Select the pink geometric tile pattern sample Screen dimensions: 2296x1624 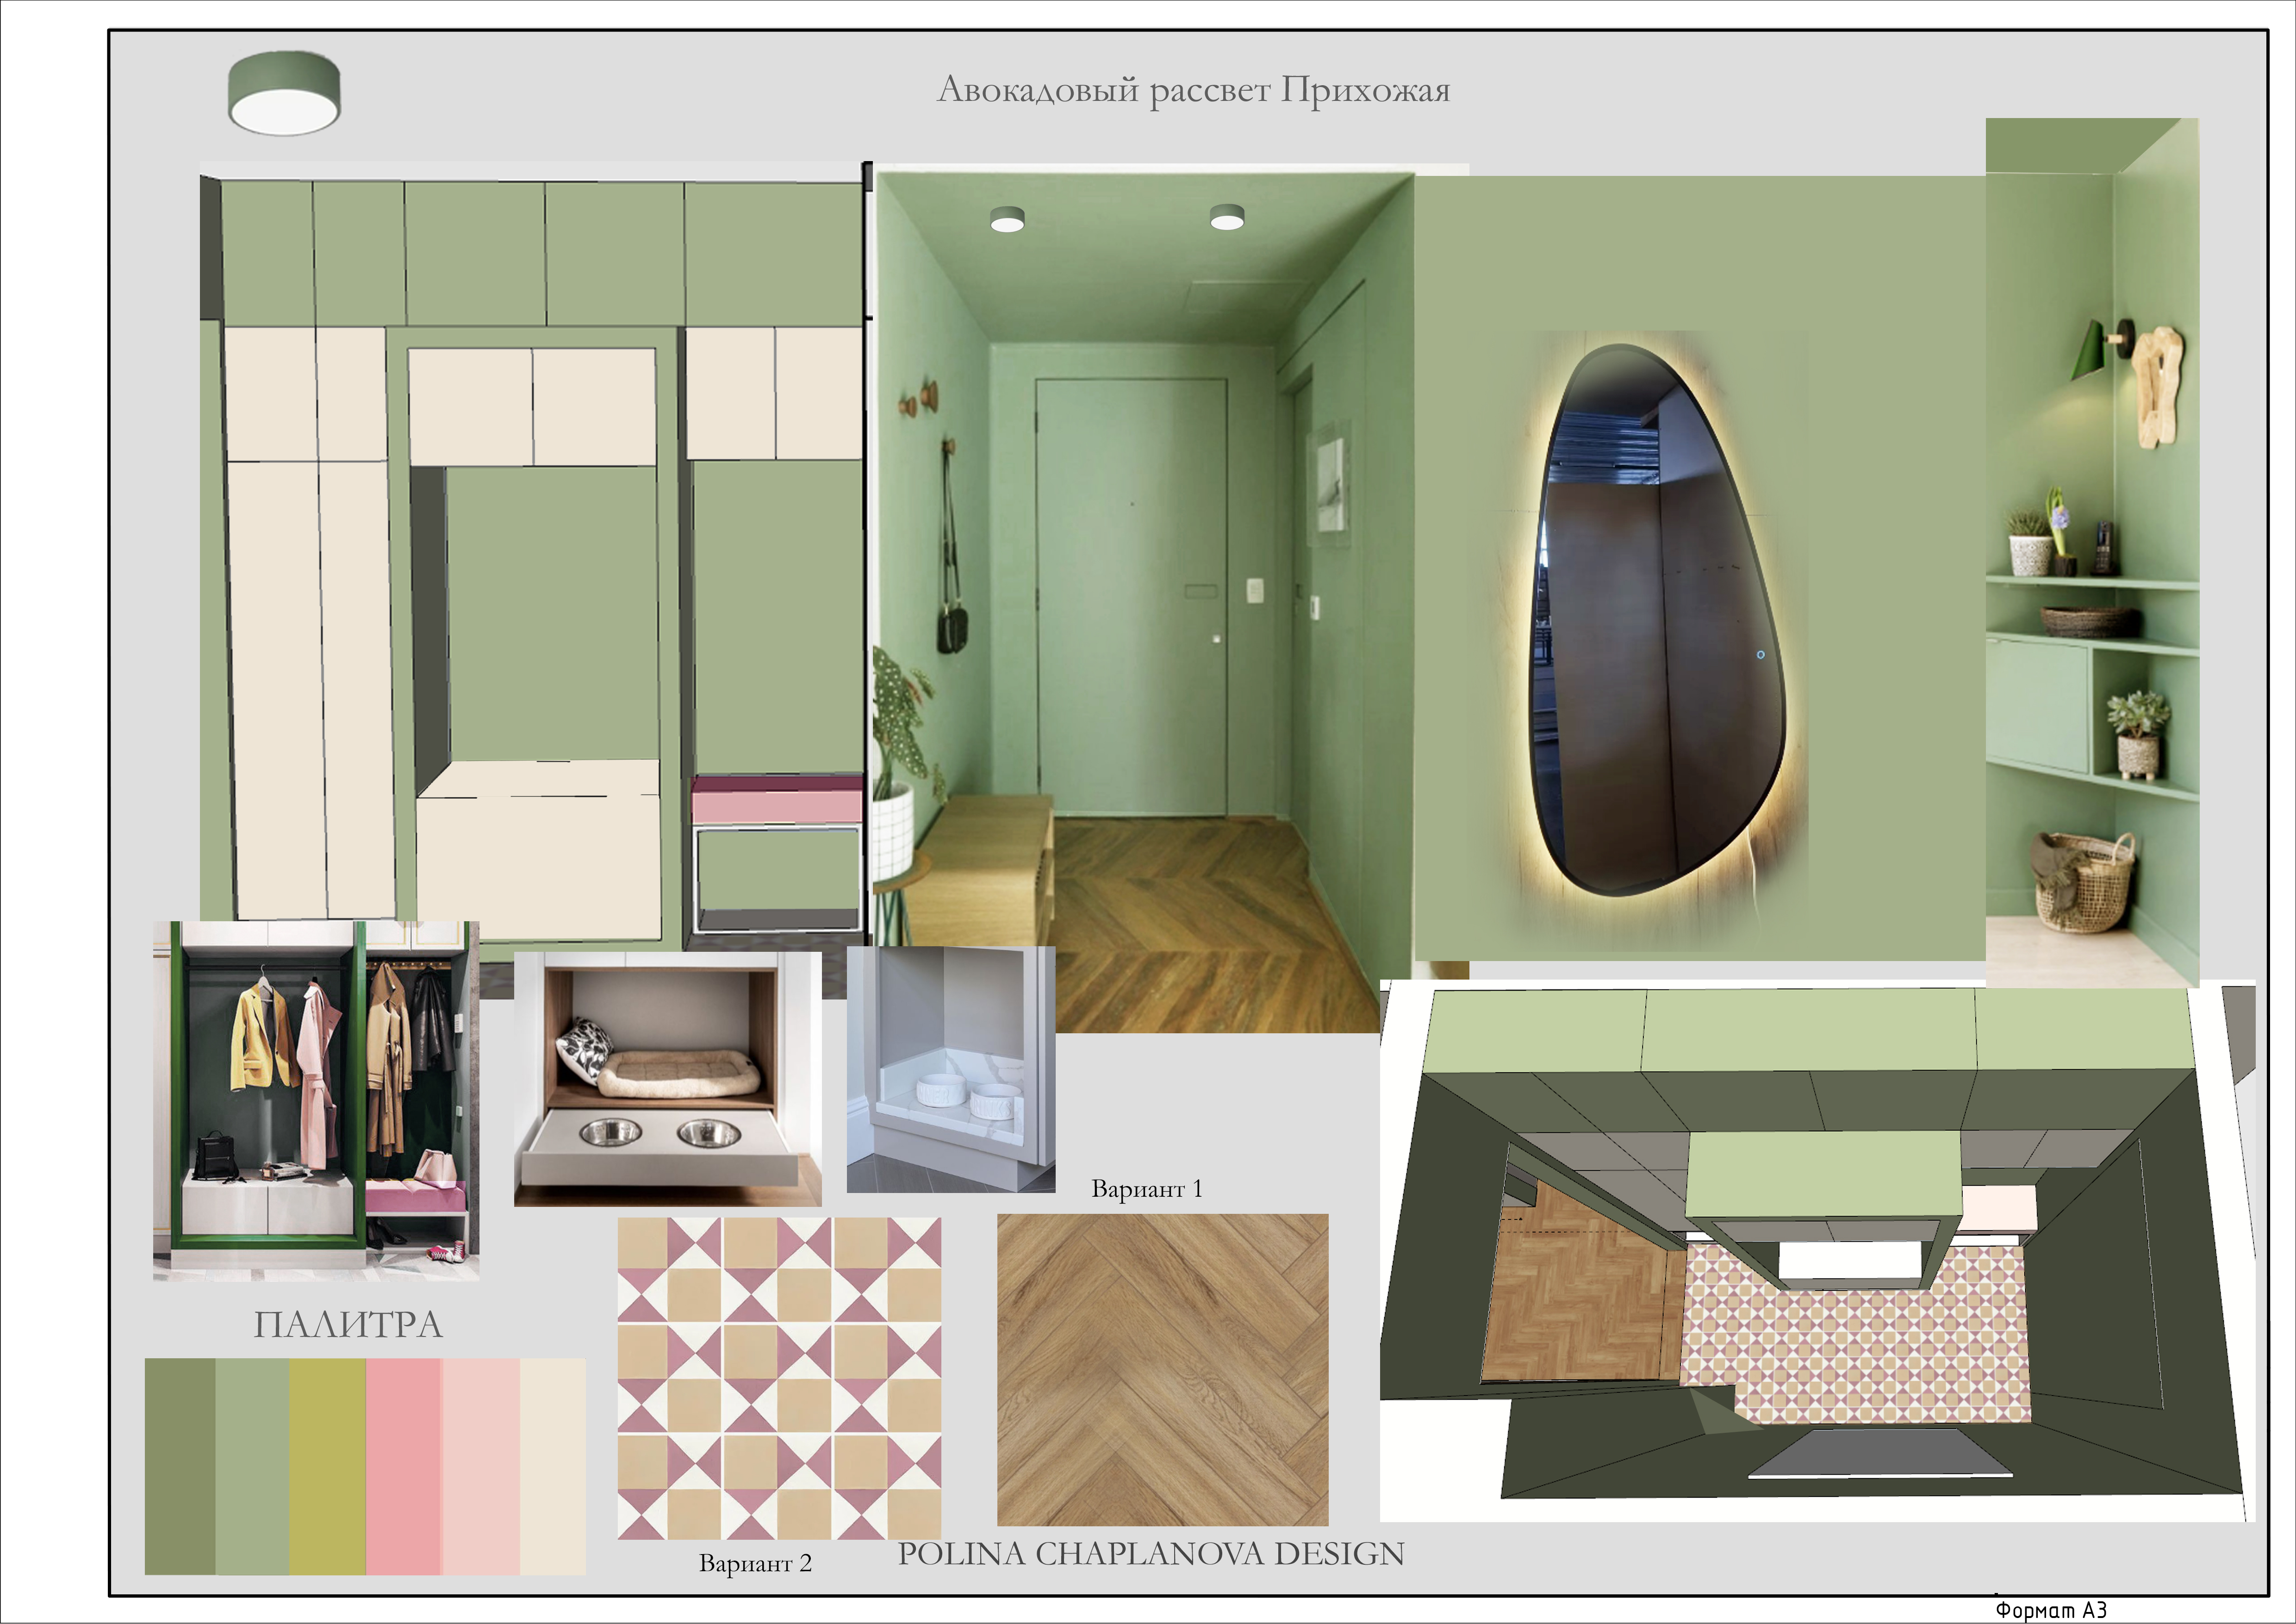779,1378
